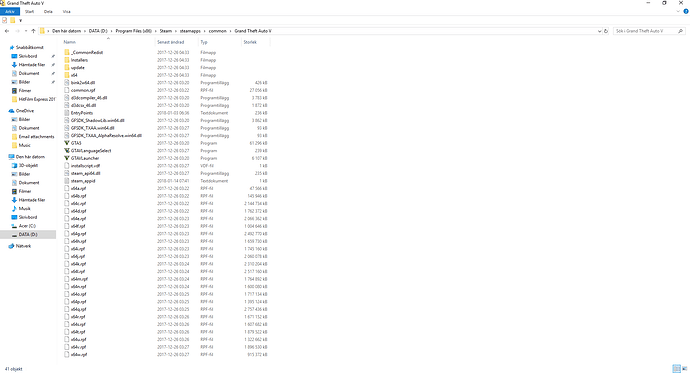Navigate to steamapps in the breadcrumb path
This screenshot has height=373, width=690.
coord(190,31)
